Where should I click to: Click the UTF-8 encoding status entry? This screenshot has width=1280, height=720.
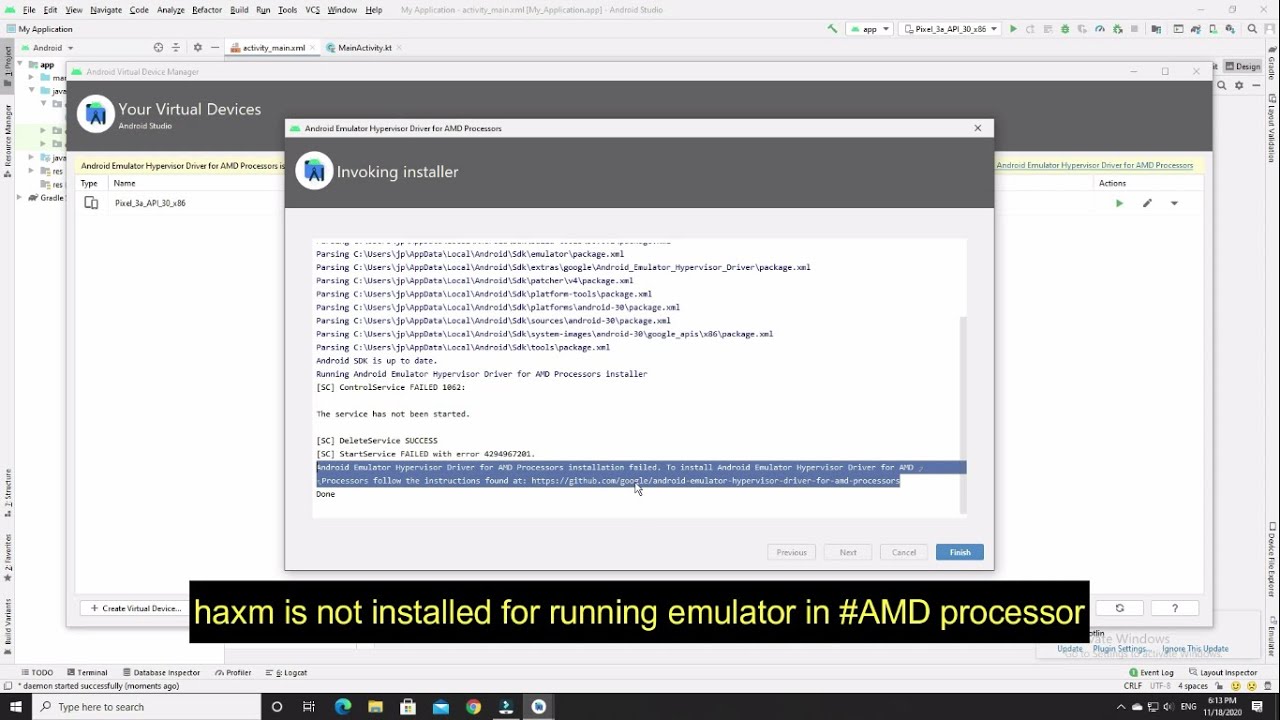tap(1160, 686)
